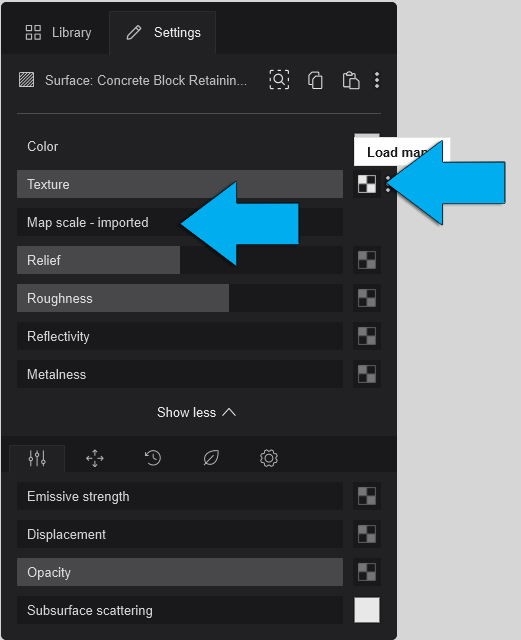
Task: Click the Displacement map checker icon
Action: pos(367,534)
